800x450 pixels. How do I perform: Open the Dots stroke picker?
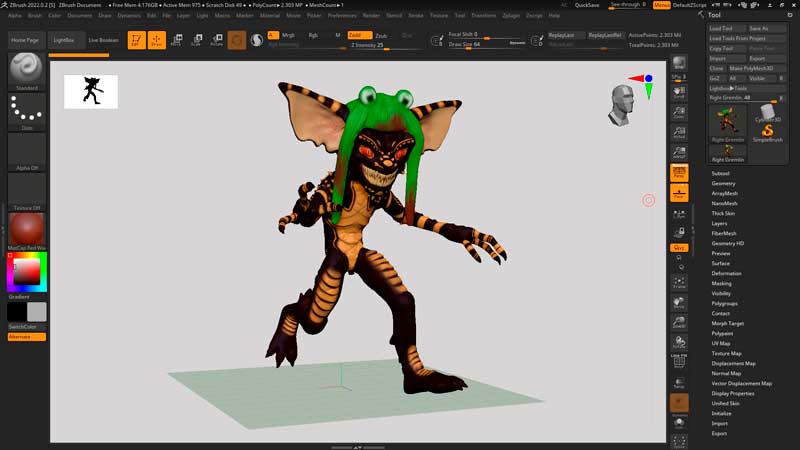[x=27, y=112]
